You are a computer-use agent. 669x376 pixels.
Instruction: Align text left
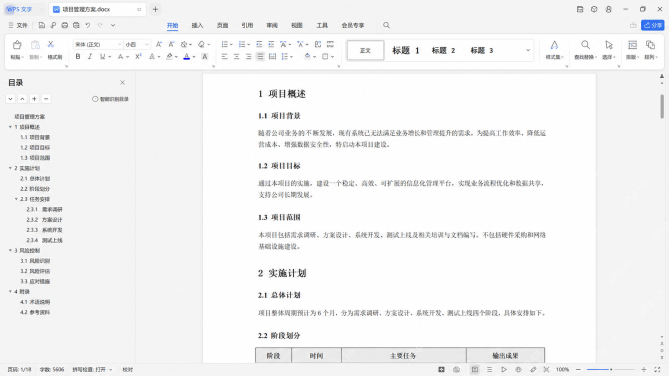[x=224, y=57]
